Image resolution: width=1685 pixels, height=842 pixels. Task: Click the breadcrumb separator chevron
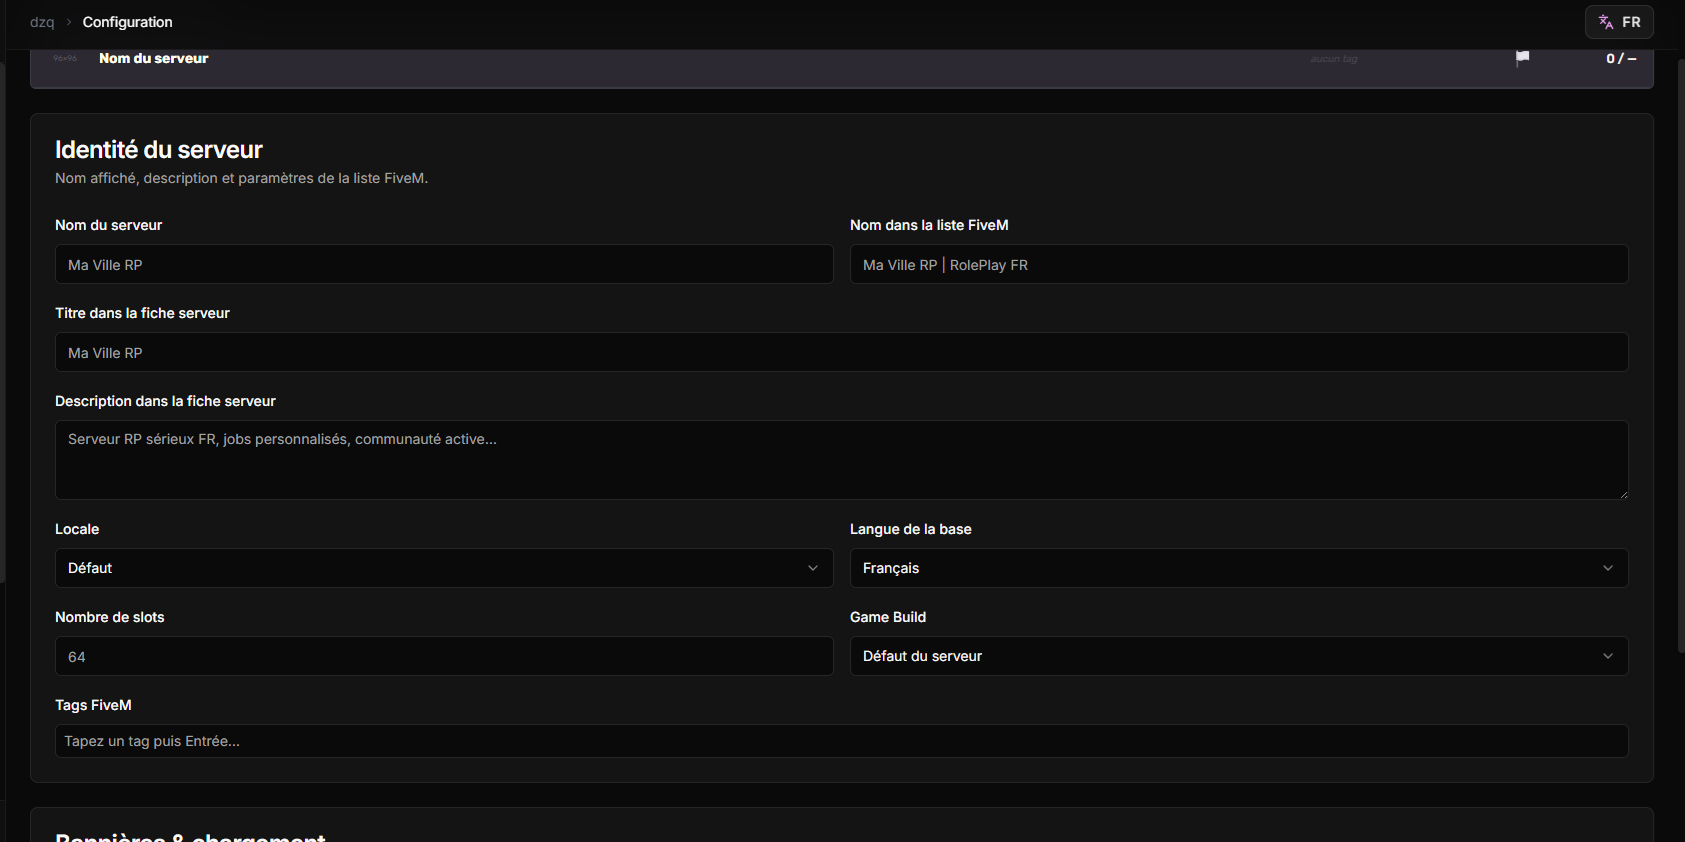click(68, 22)
